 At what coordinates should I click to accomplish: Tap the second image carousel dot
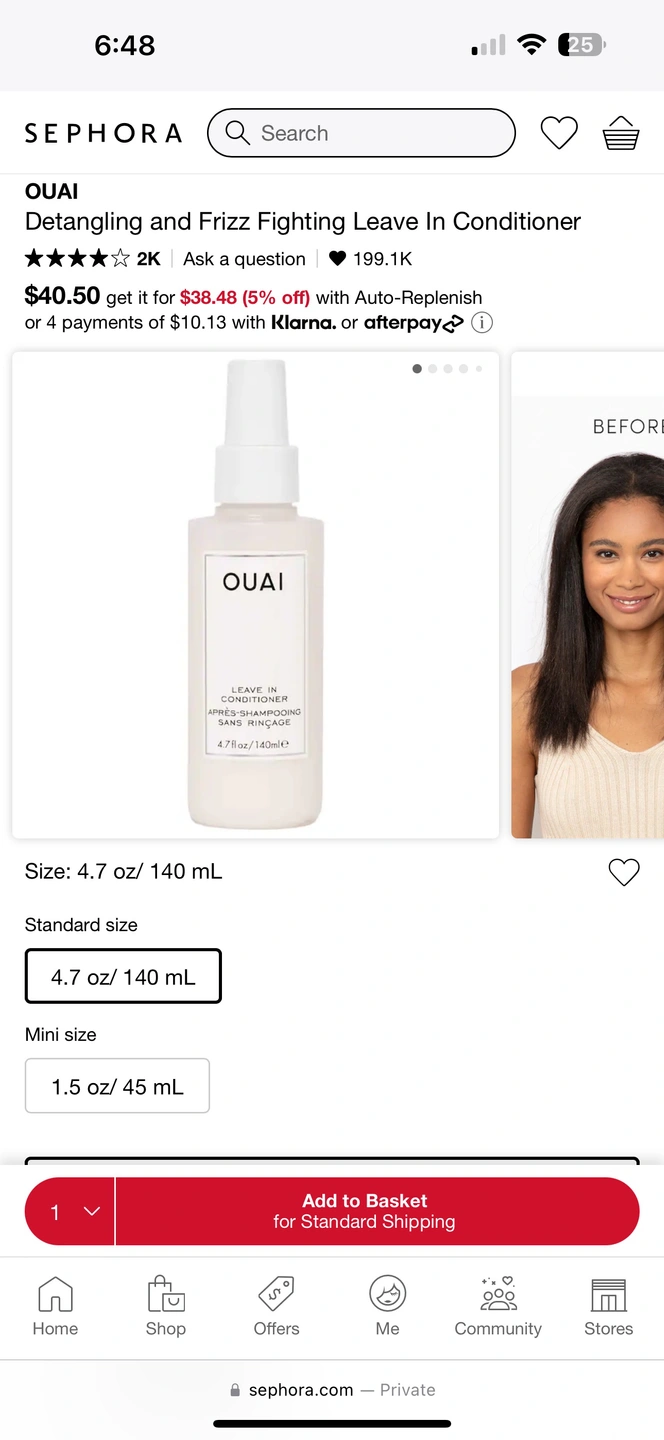coord(433,369)
